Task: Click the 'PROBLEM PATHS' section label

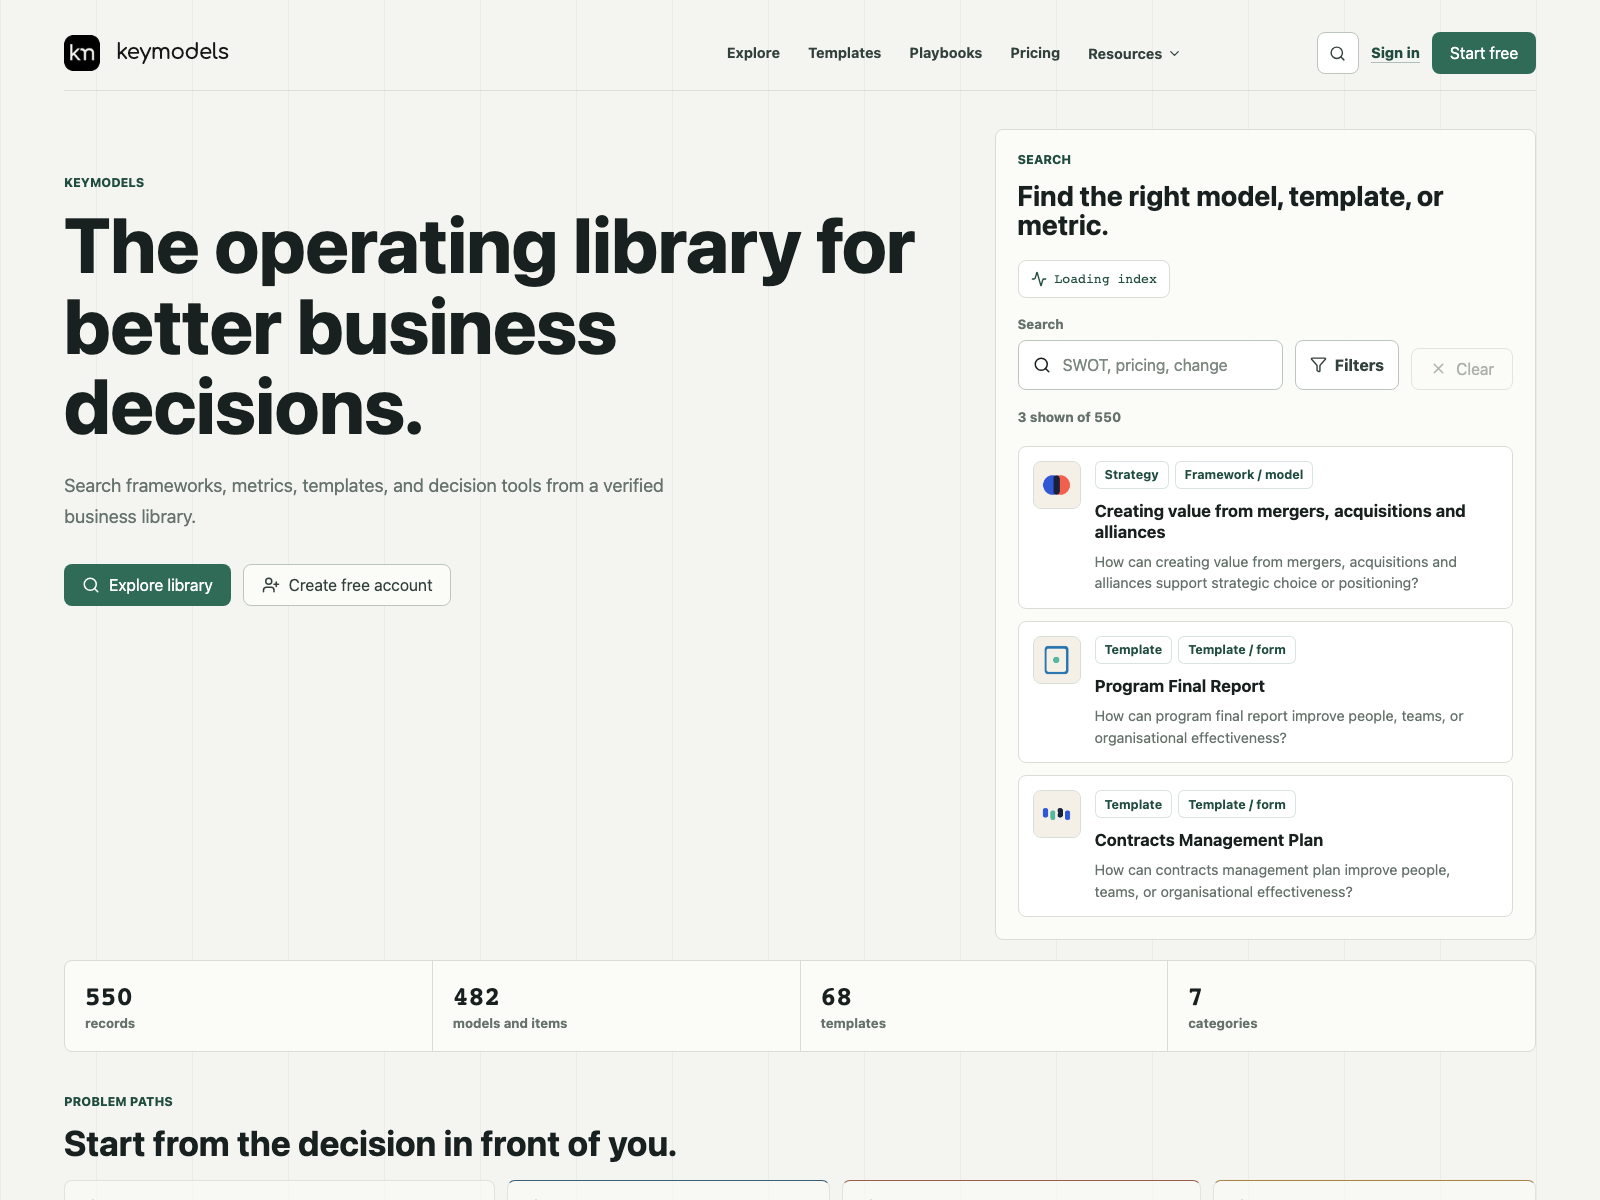Action: pos(118,1101)
